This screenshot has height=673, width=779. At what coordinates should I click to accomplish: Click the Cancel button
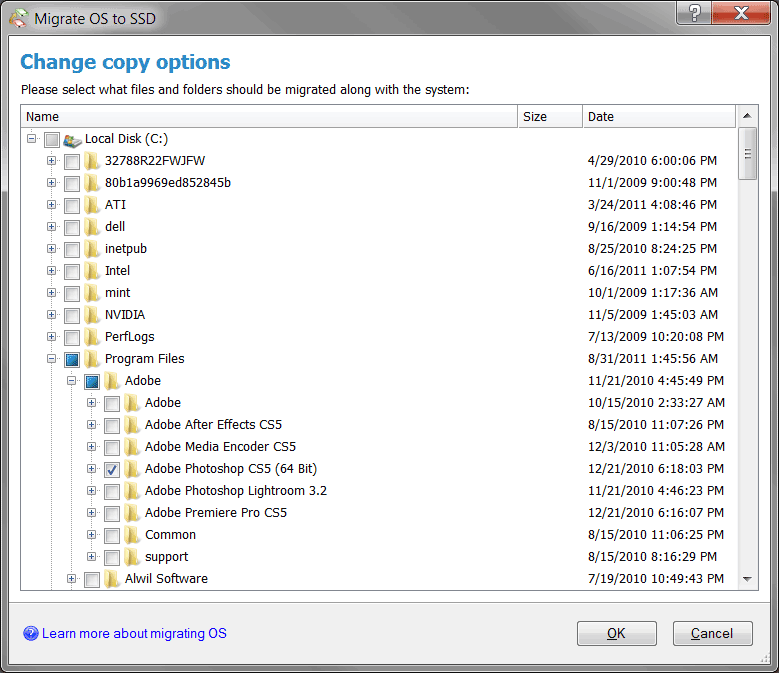[712, 633]
